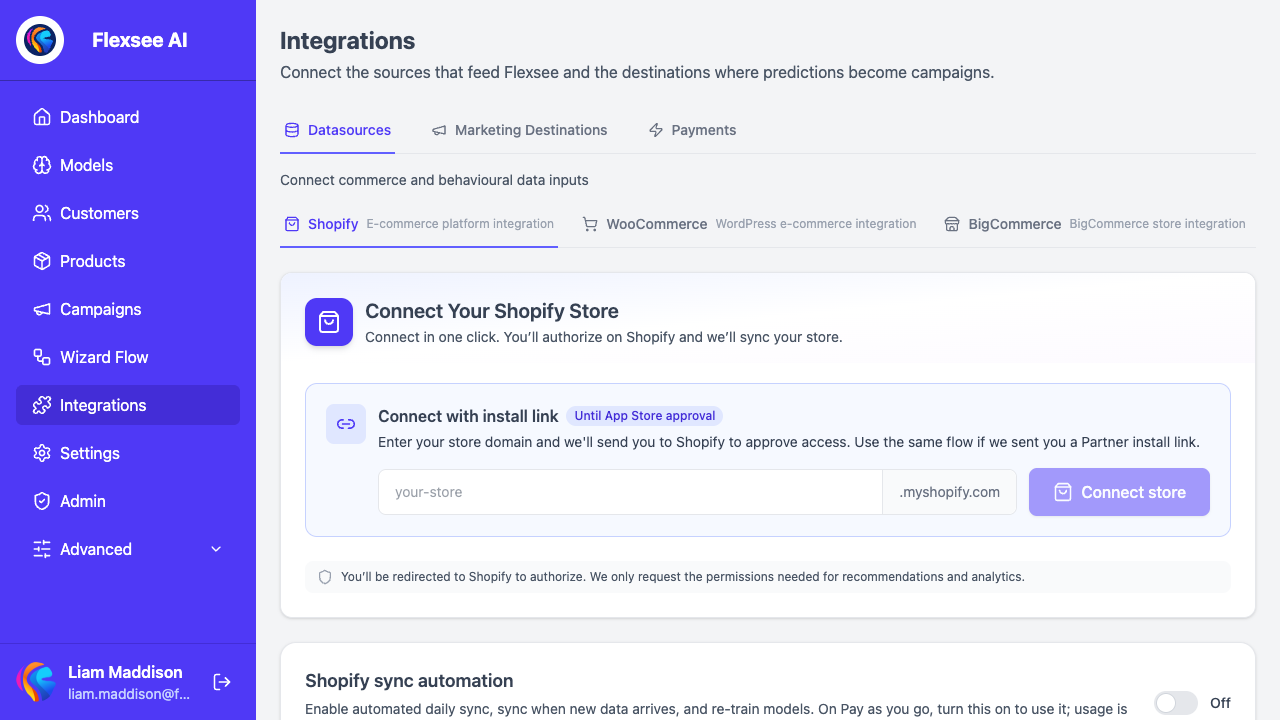Image resolution: width=1280 pixels, height=720 pixels.
Task: Click the Flexsee AI logo icon
Action: click(x=40, y=40)
